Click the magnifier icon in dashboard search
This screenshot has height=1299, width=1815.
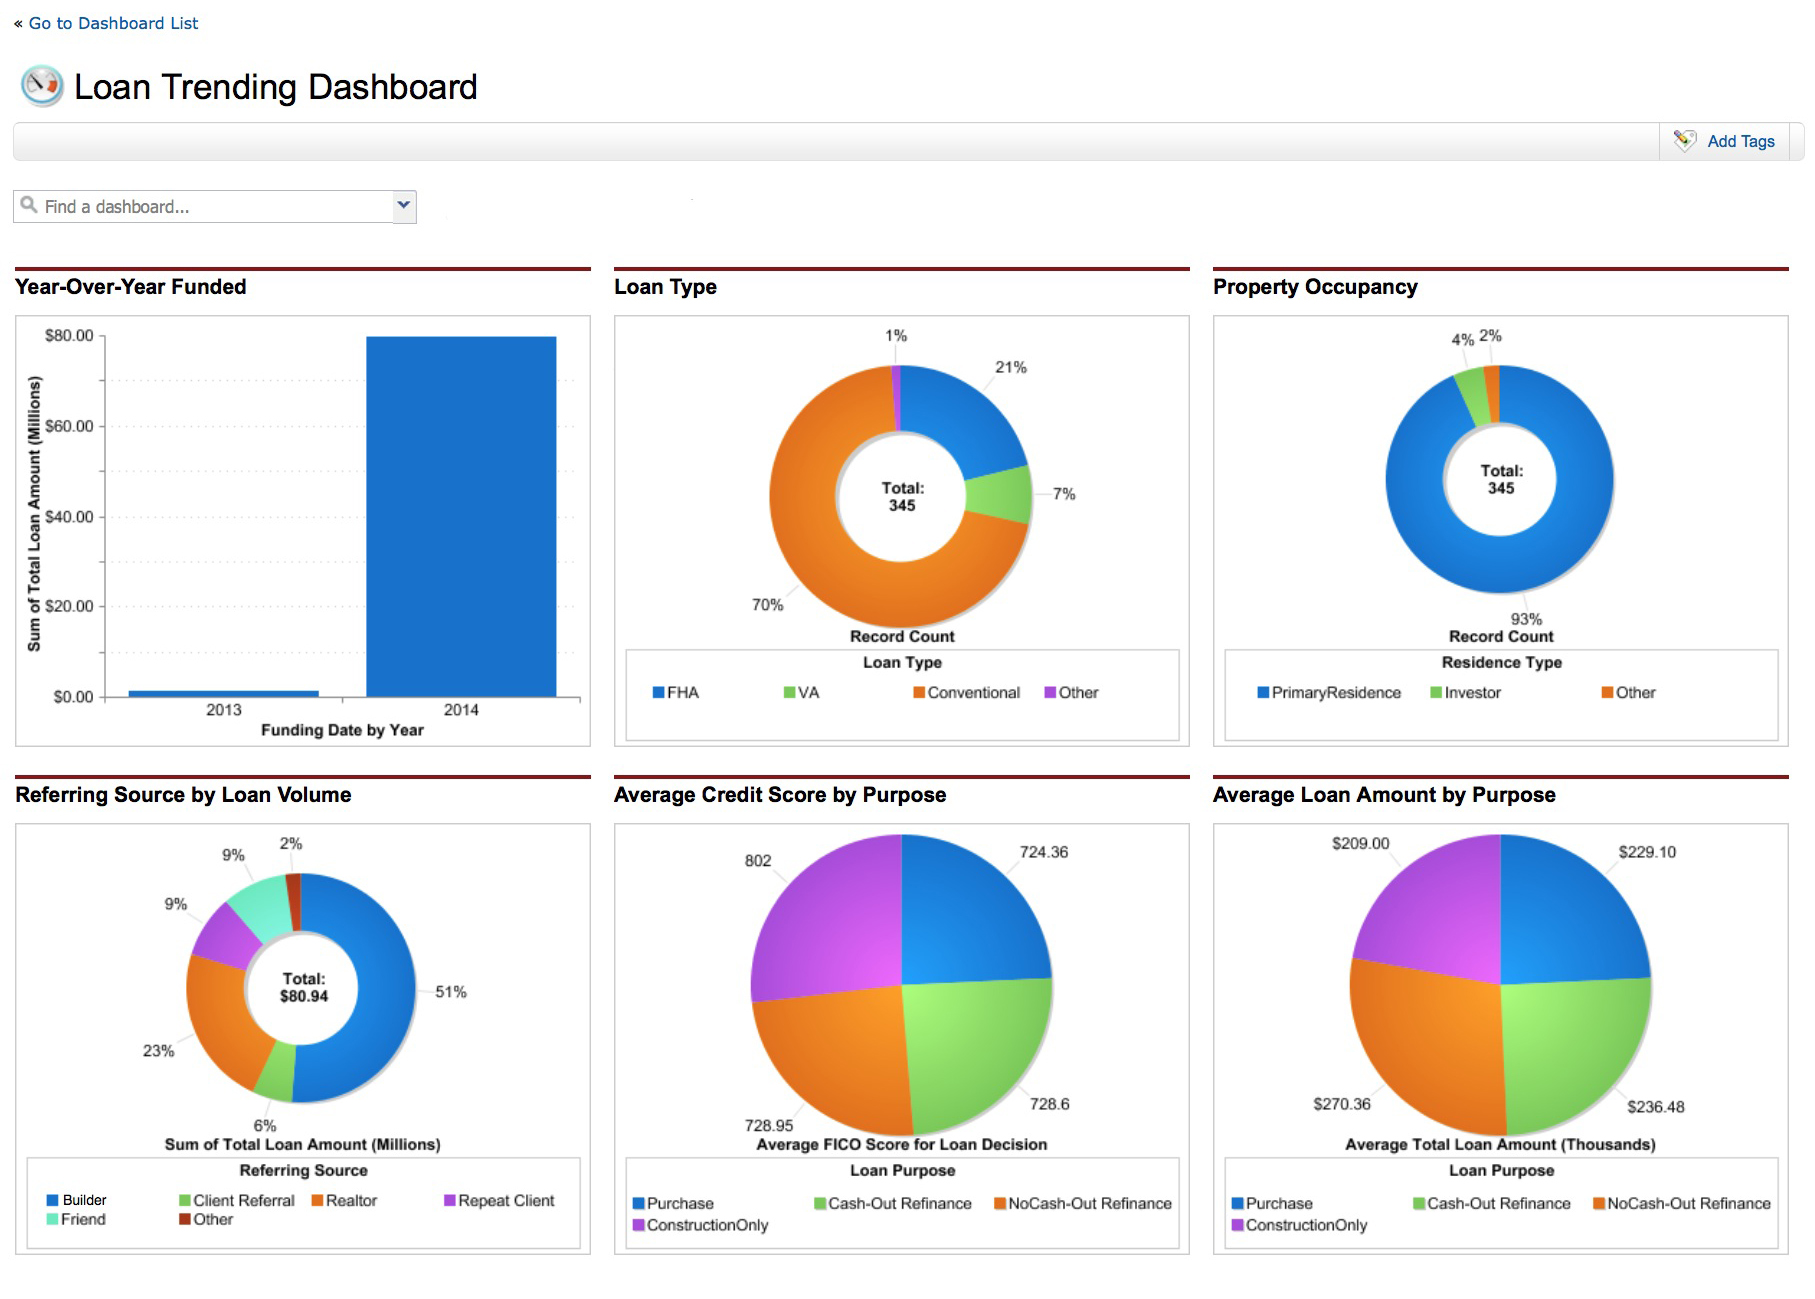(29, 205)
